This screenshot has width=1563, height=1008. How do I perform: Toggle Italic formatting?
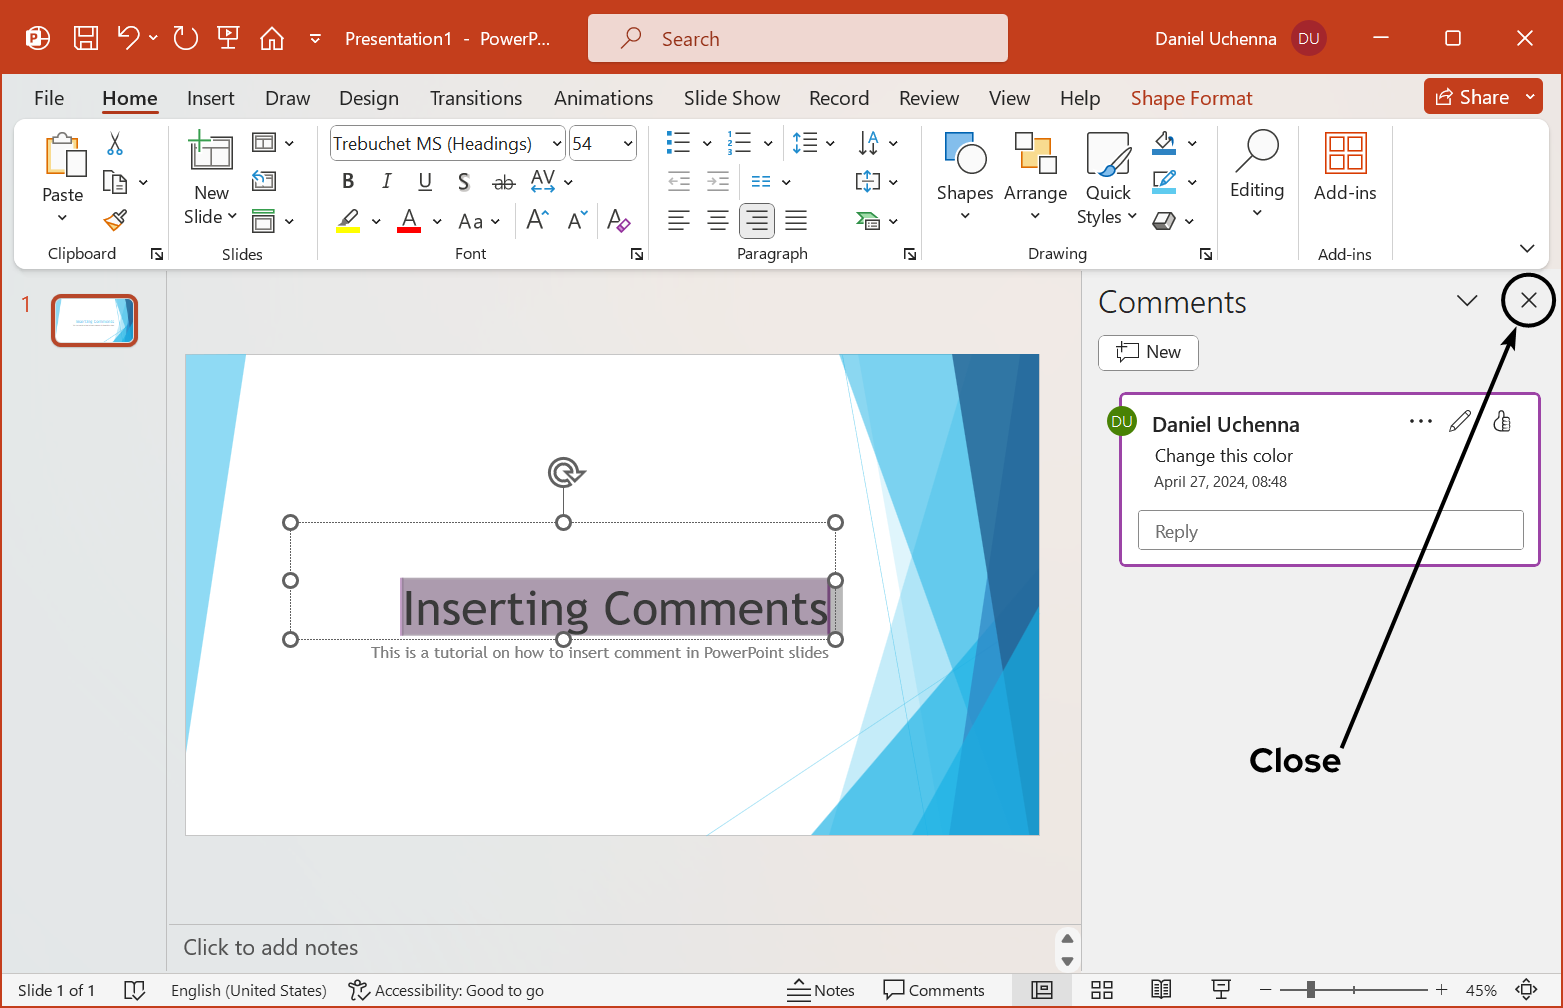386,181
